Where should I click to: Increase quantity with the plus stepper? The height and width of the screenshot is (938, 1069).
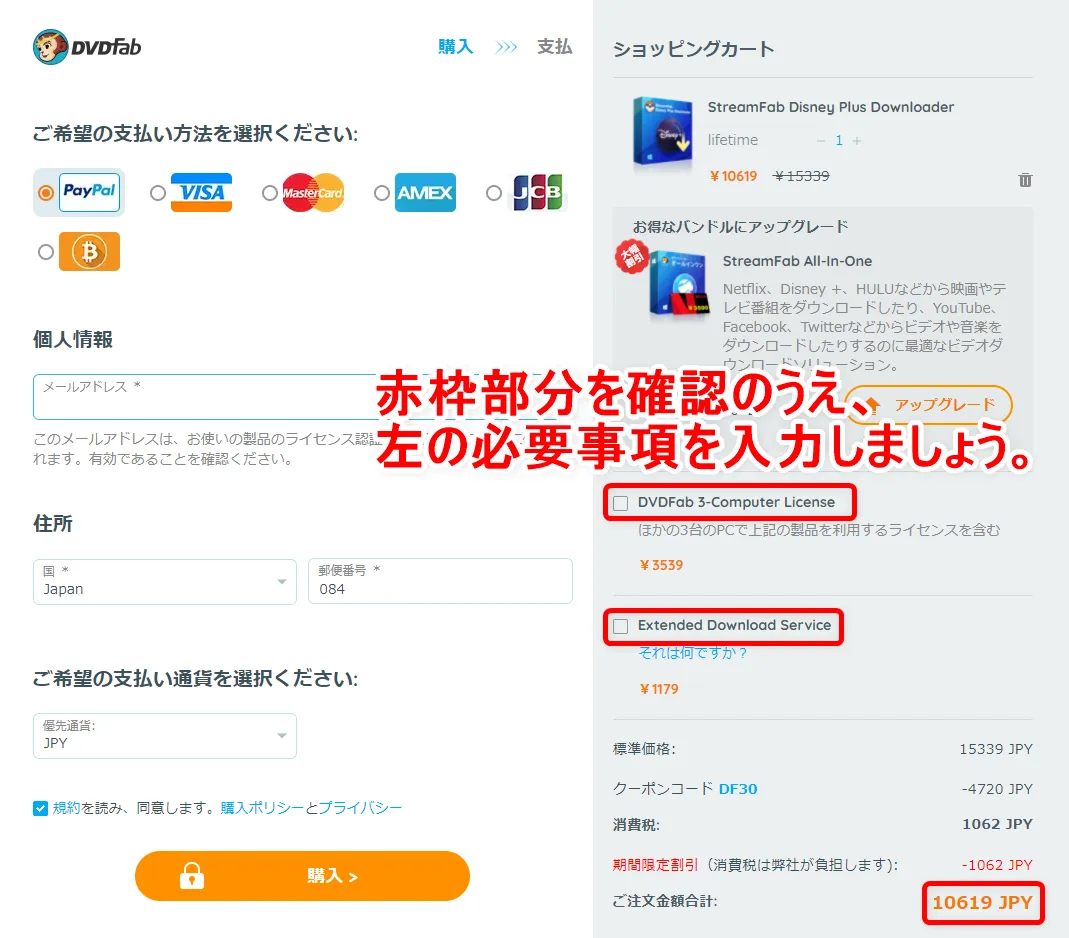(x=857, y=140)
